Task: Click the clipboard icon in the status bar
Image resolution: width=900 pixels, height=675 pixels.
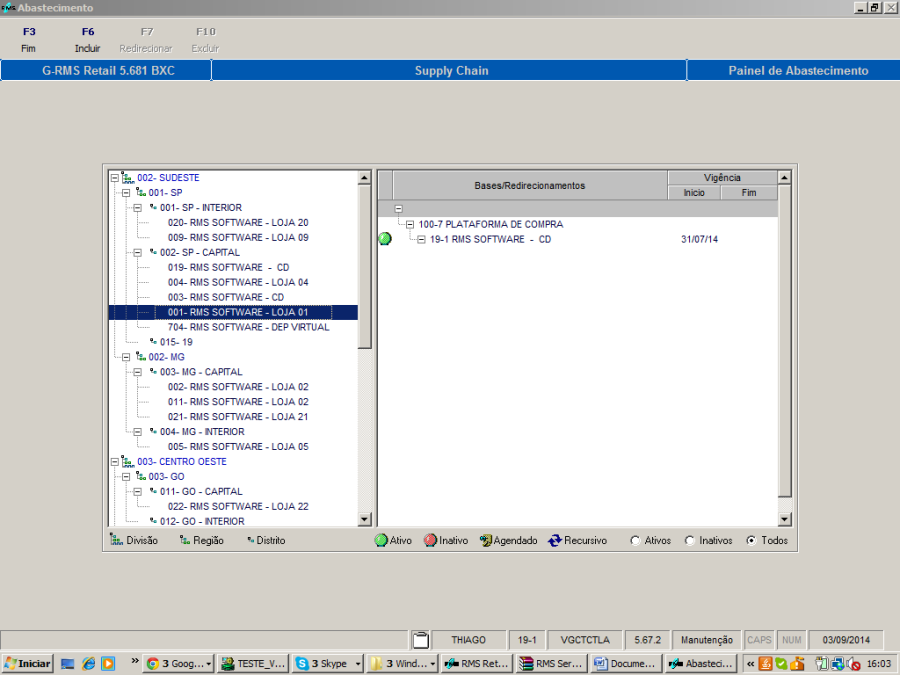Action: click(x=421, y=639)
